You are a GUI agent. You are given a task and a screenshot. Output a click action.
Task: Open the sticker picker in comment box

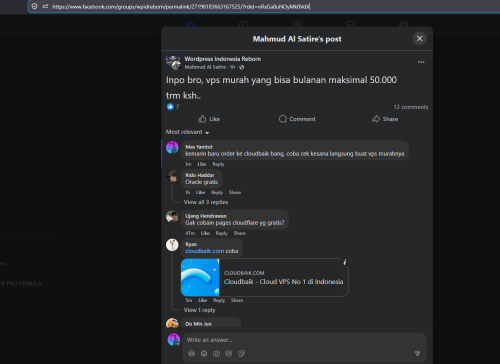241,354
